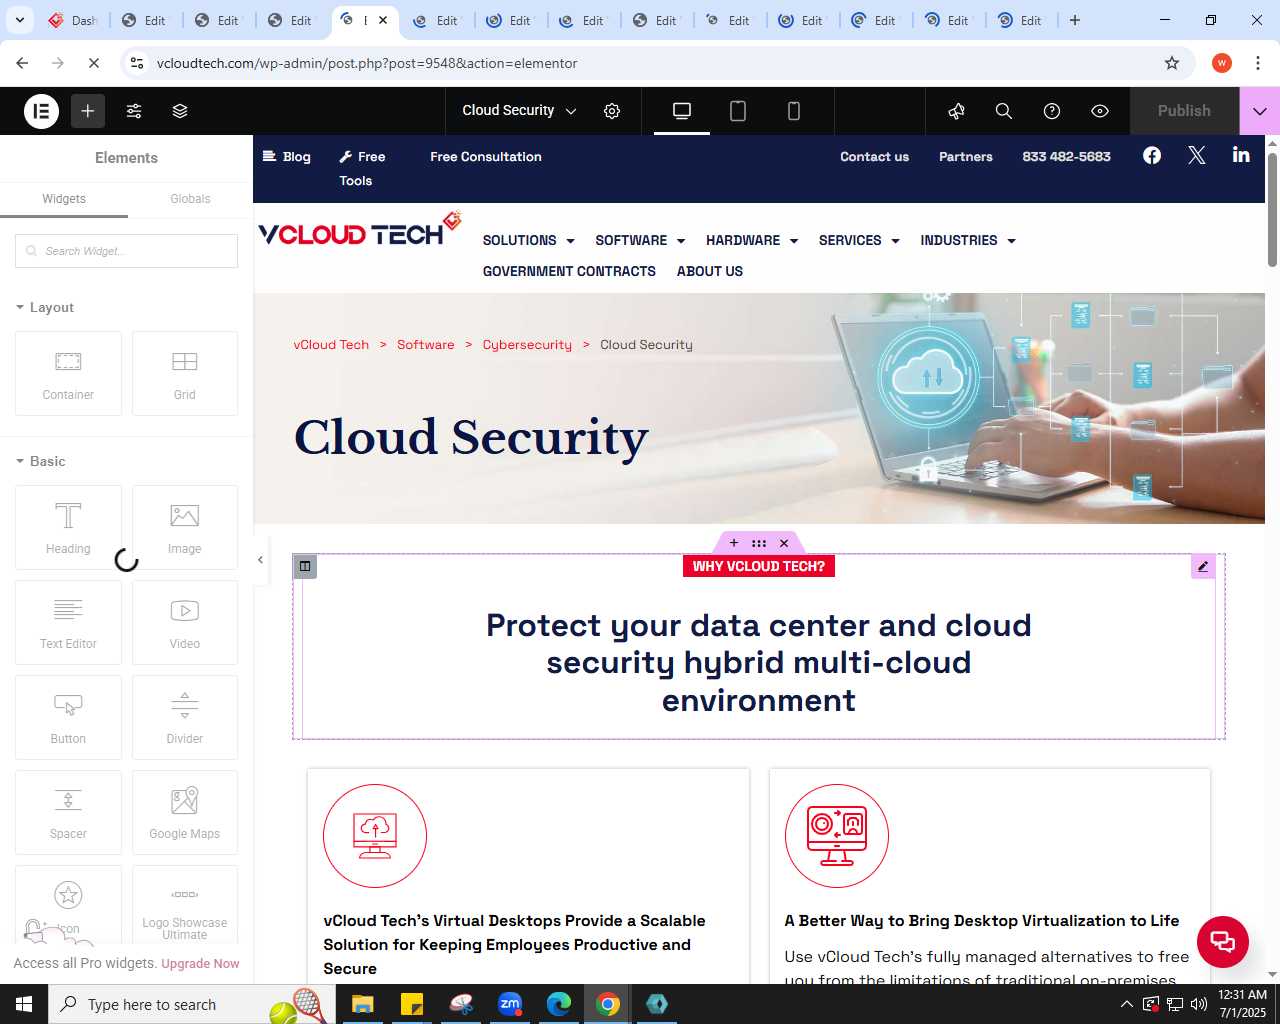Open the Cloud Security document dropdown

coord(519,111)
